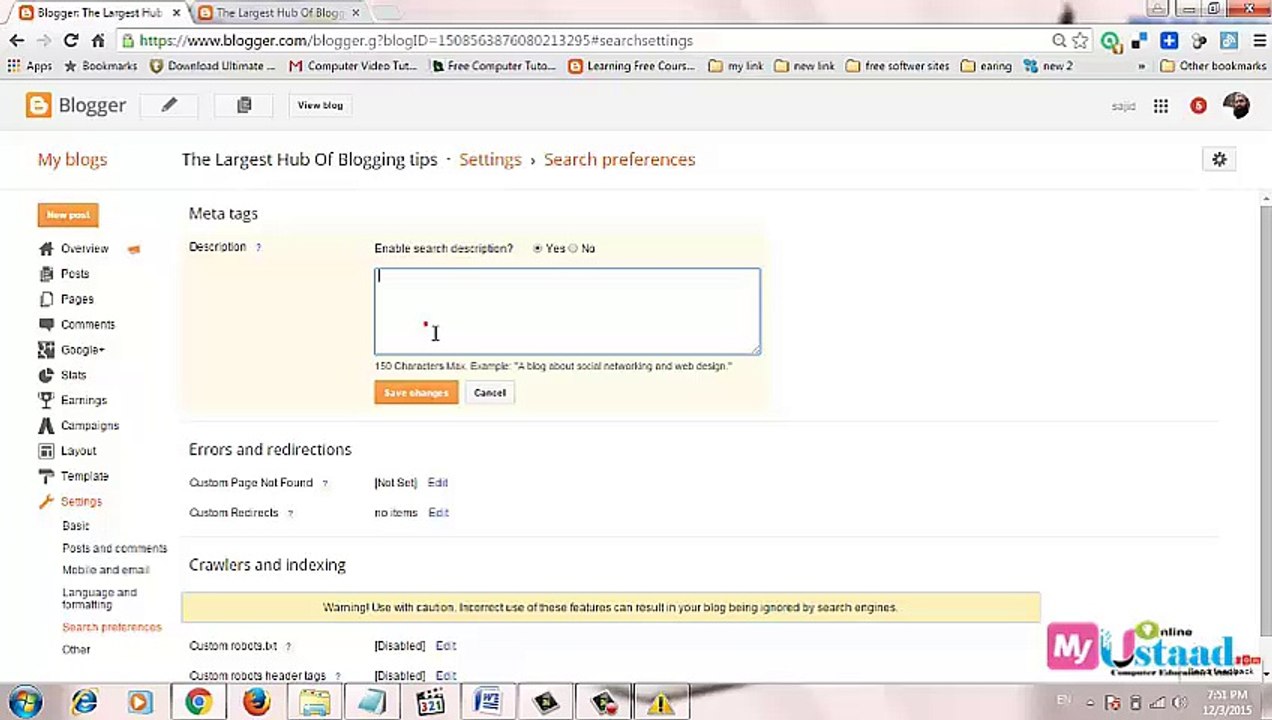Screen dimensions: 1272x720
Task: Open Other bookmarks folder
Action: coord(1213,66)
